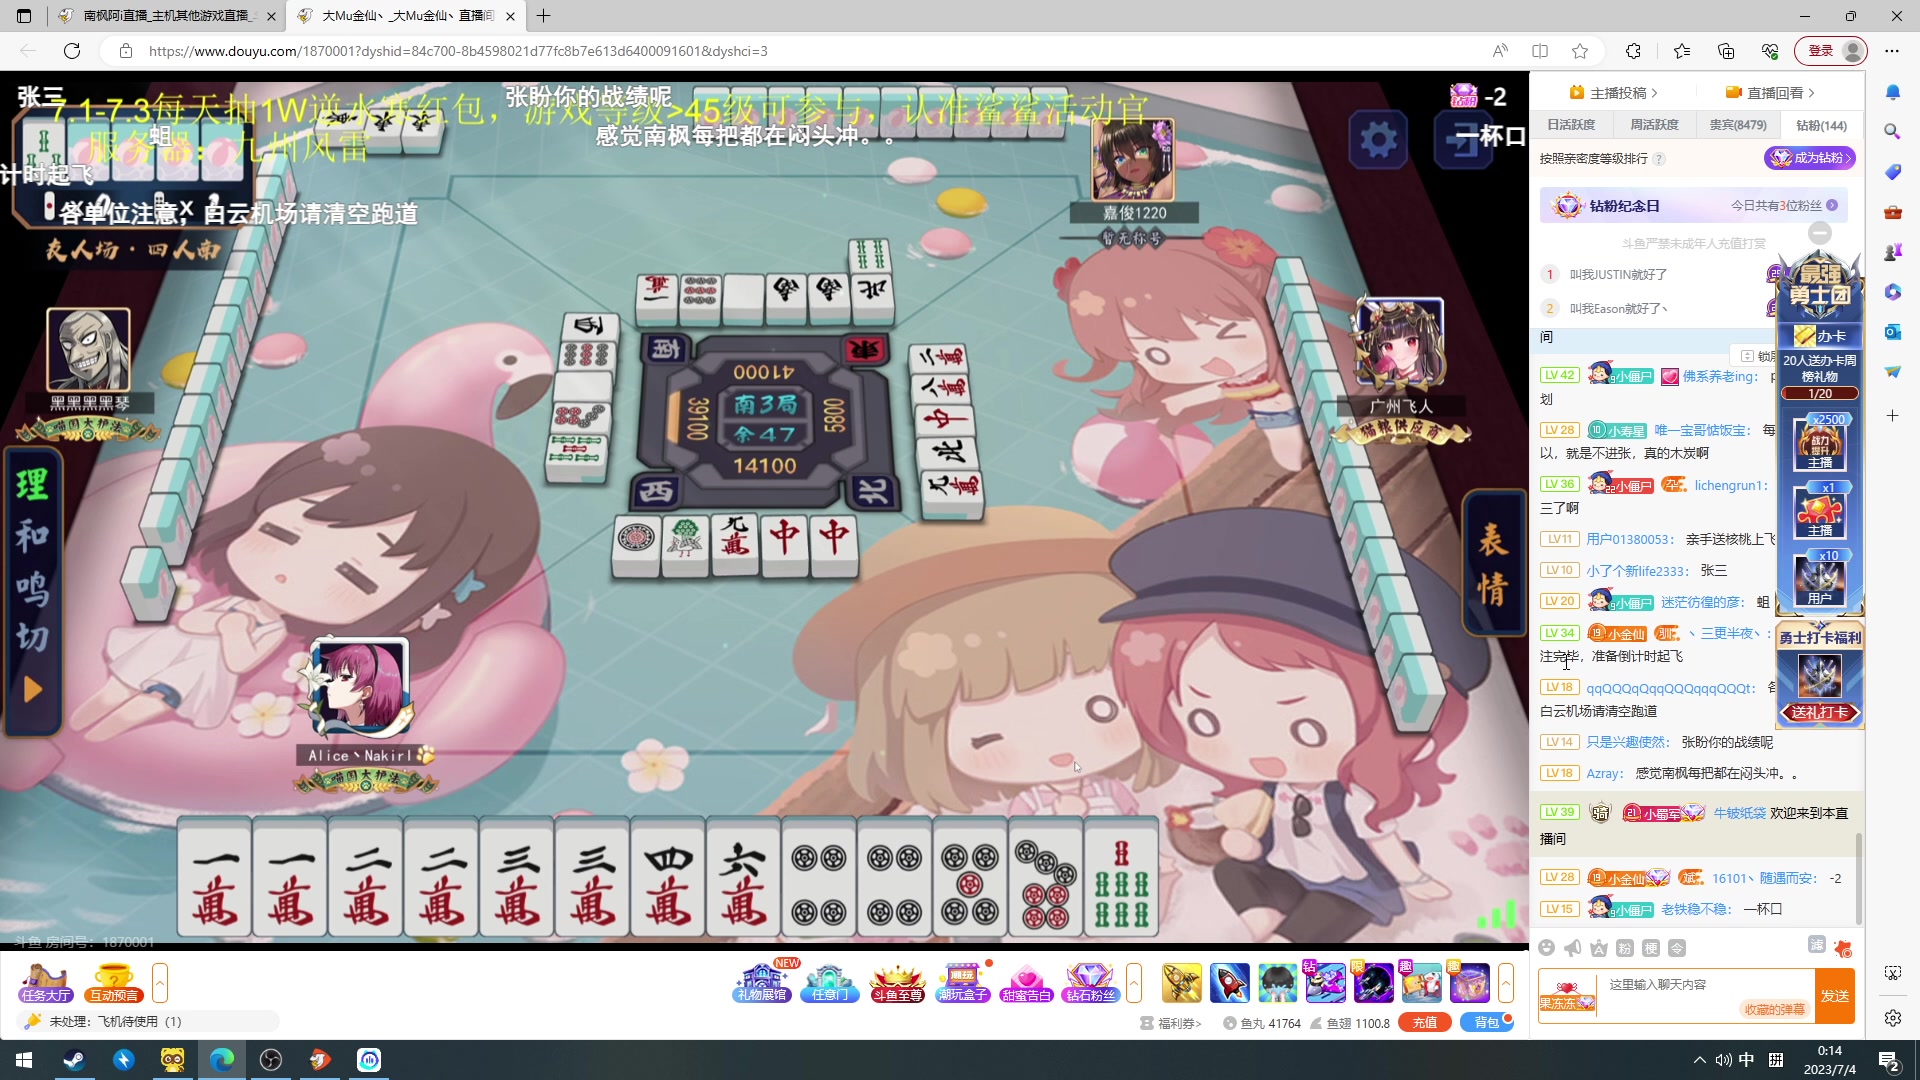Viewport: 1920px width, 1080px height.
Task: Click the 成为钻粉 button
Action: pos(1810,158)
